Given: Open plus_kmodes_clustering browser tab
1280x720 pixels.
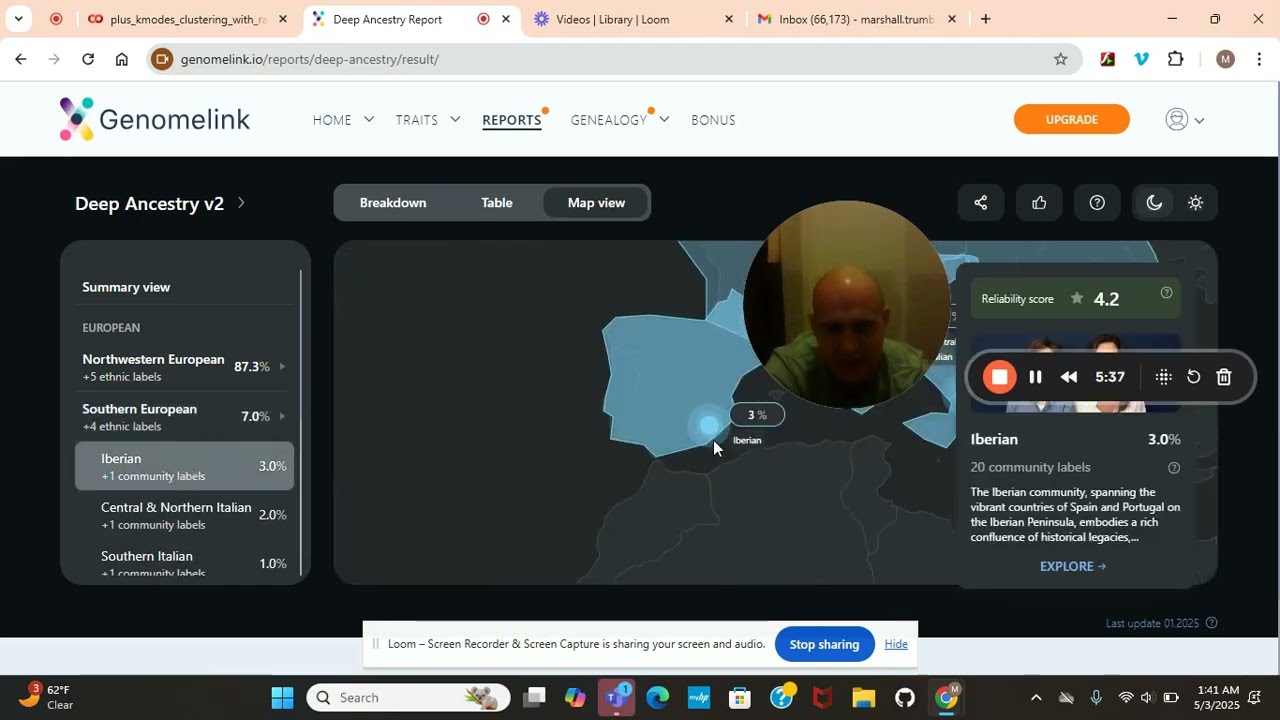Looking at the screenshot, I should click(x=188, y=19).
